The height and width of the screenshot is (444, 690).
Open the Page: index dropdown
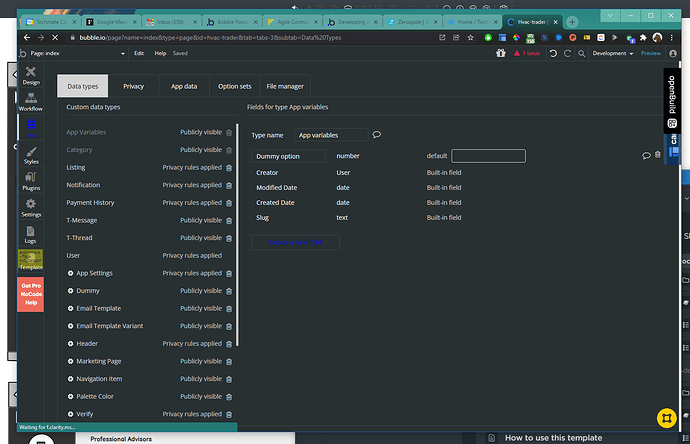(77, 53)
